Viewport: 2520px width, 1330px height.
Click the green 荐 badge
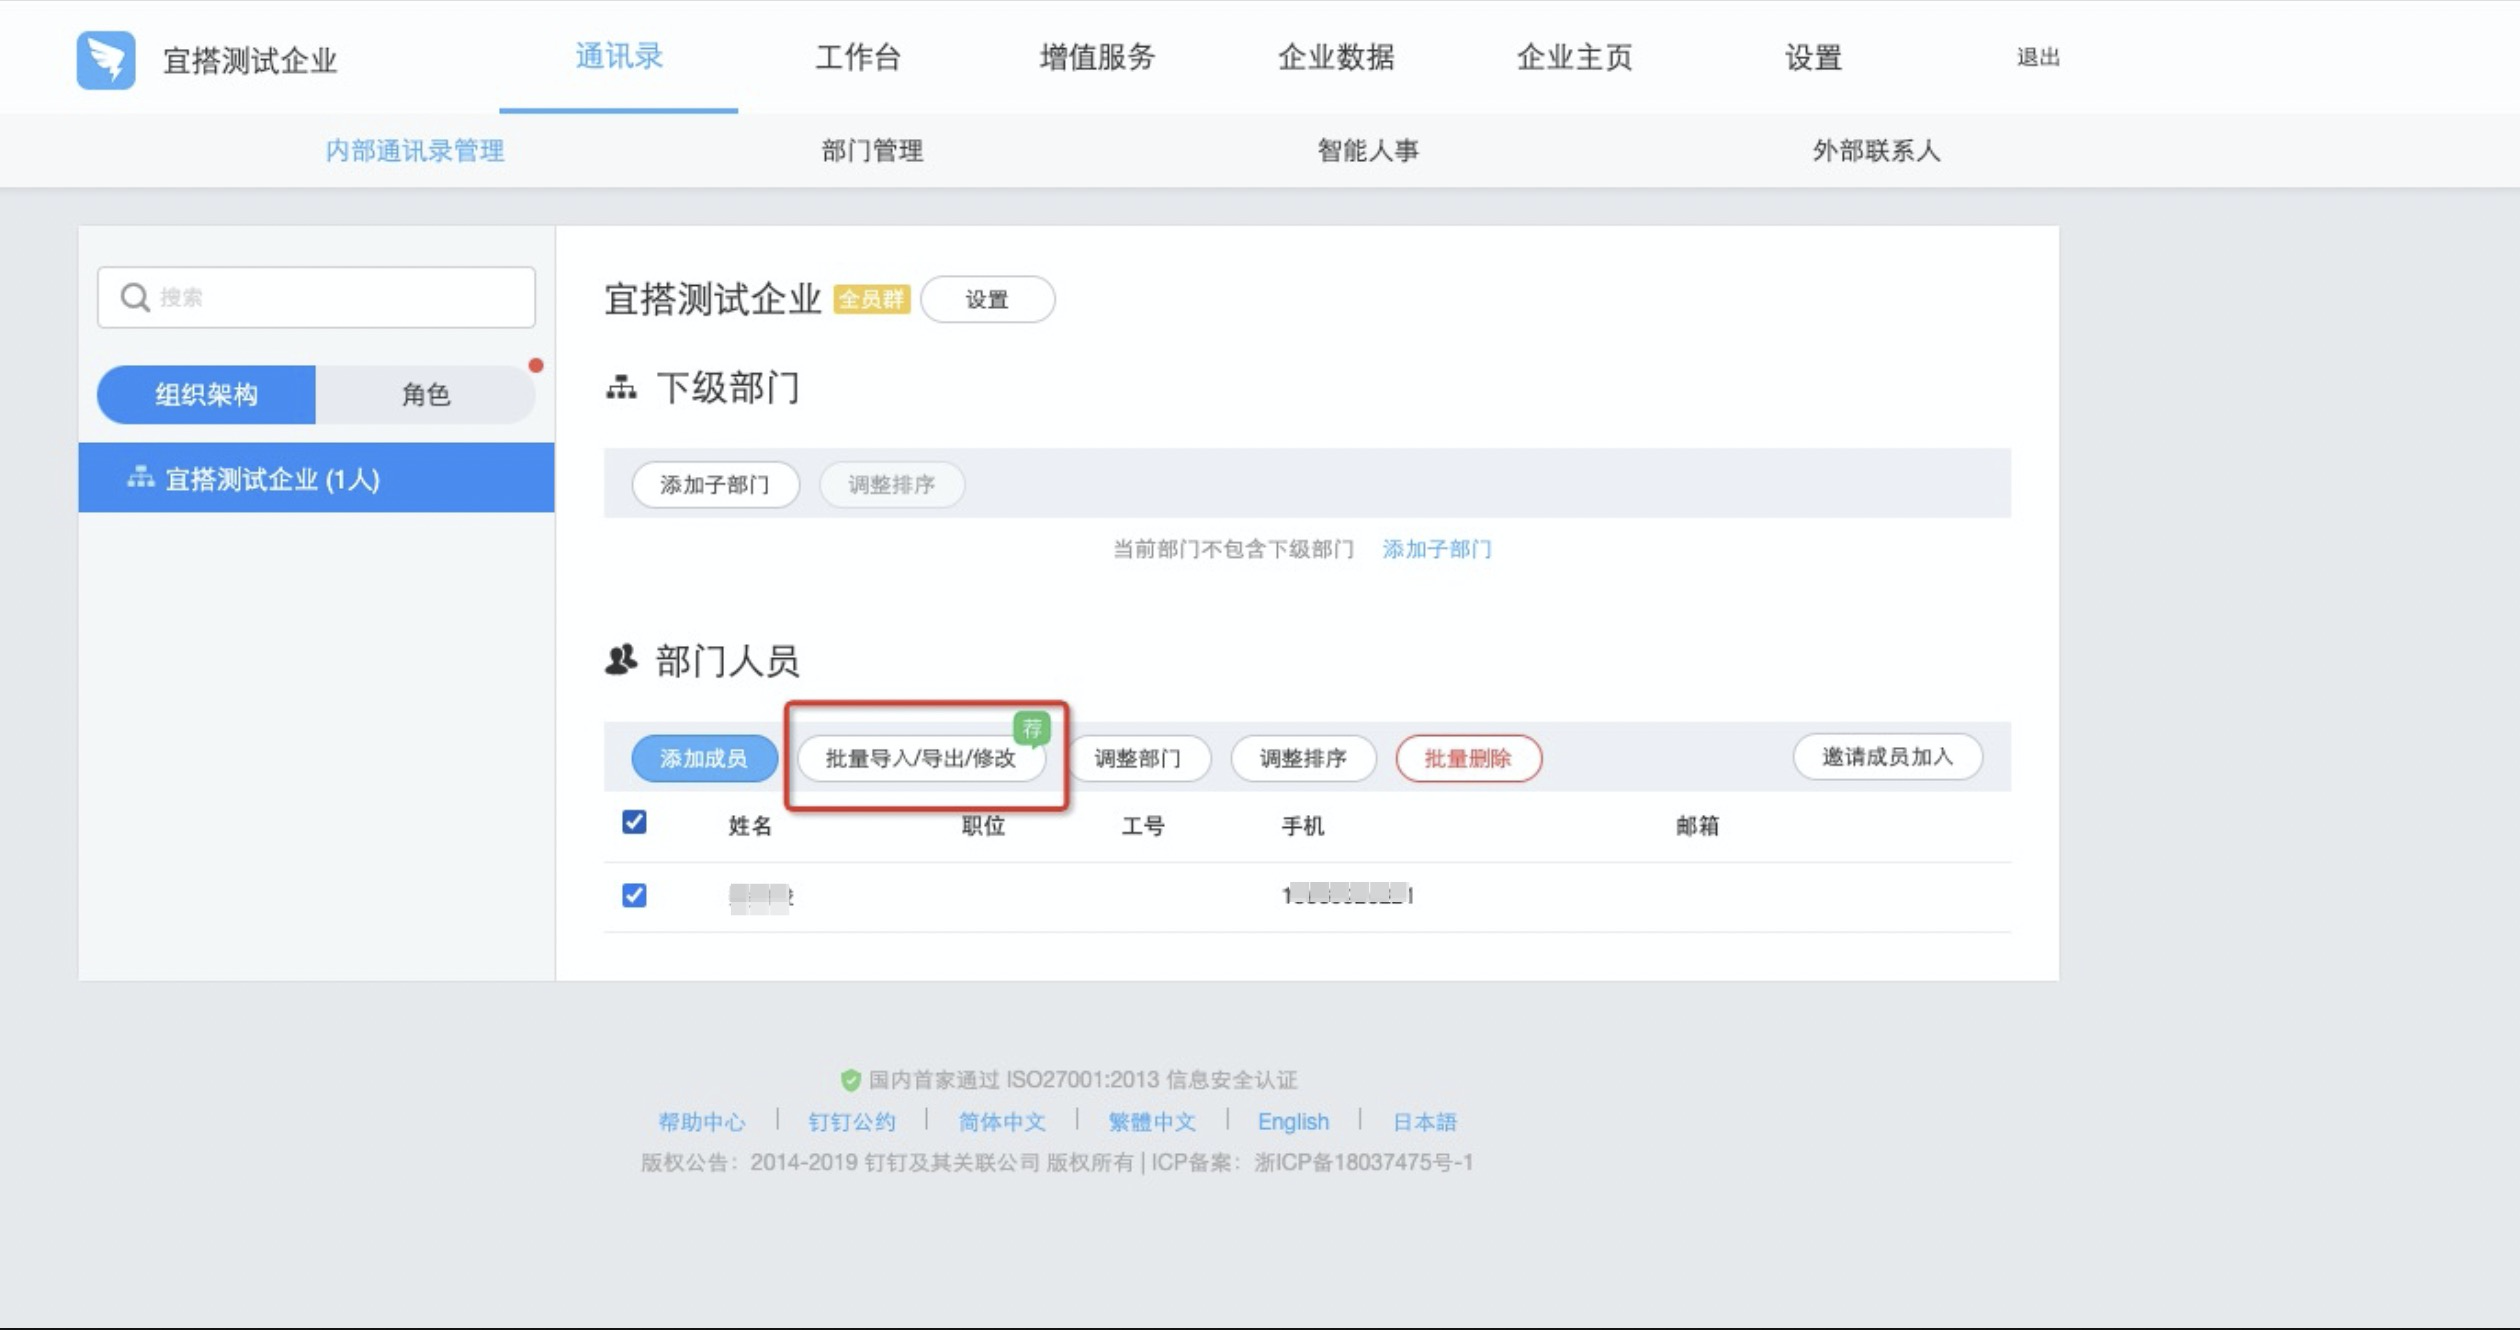point(1031,728)
